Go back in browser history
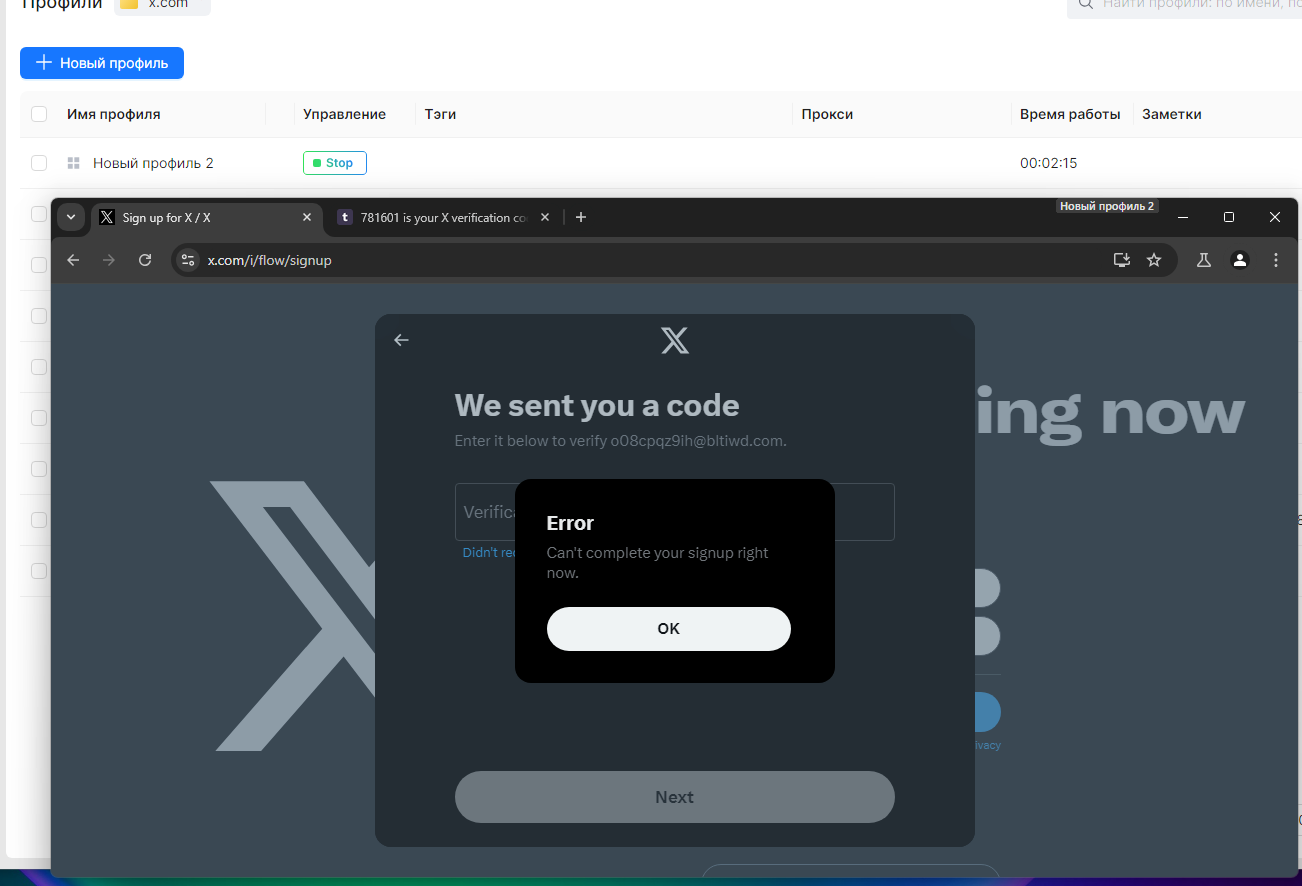This screenshot has width=1302, height=886. [73, 260]
